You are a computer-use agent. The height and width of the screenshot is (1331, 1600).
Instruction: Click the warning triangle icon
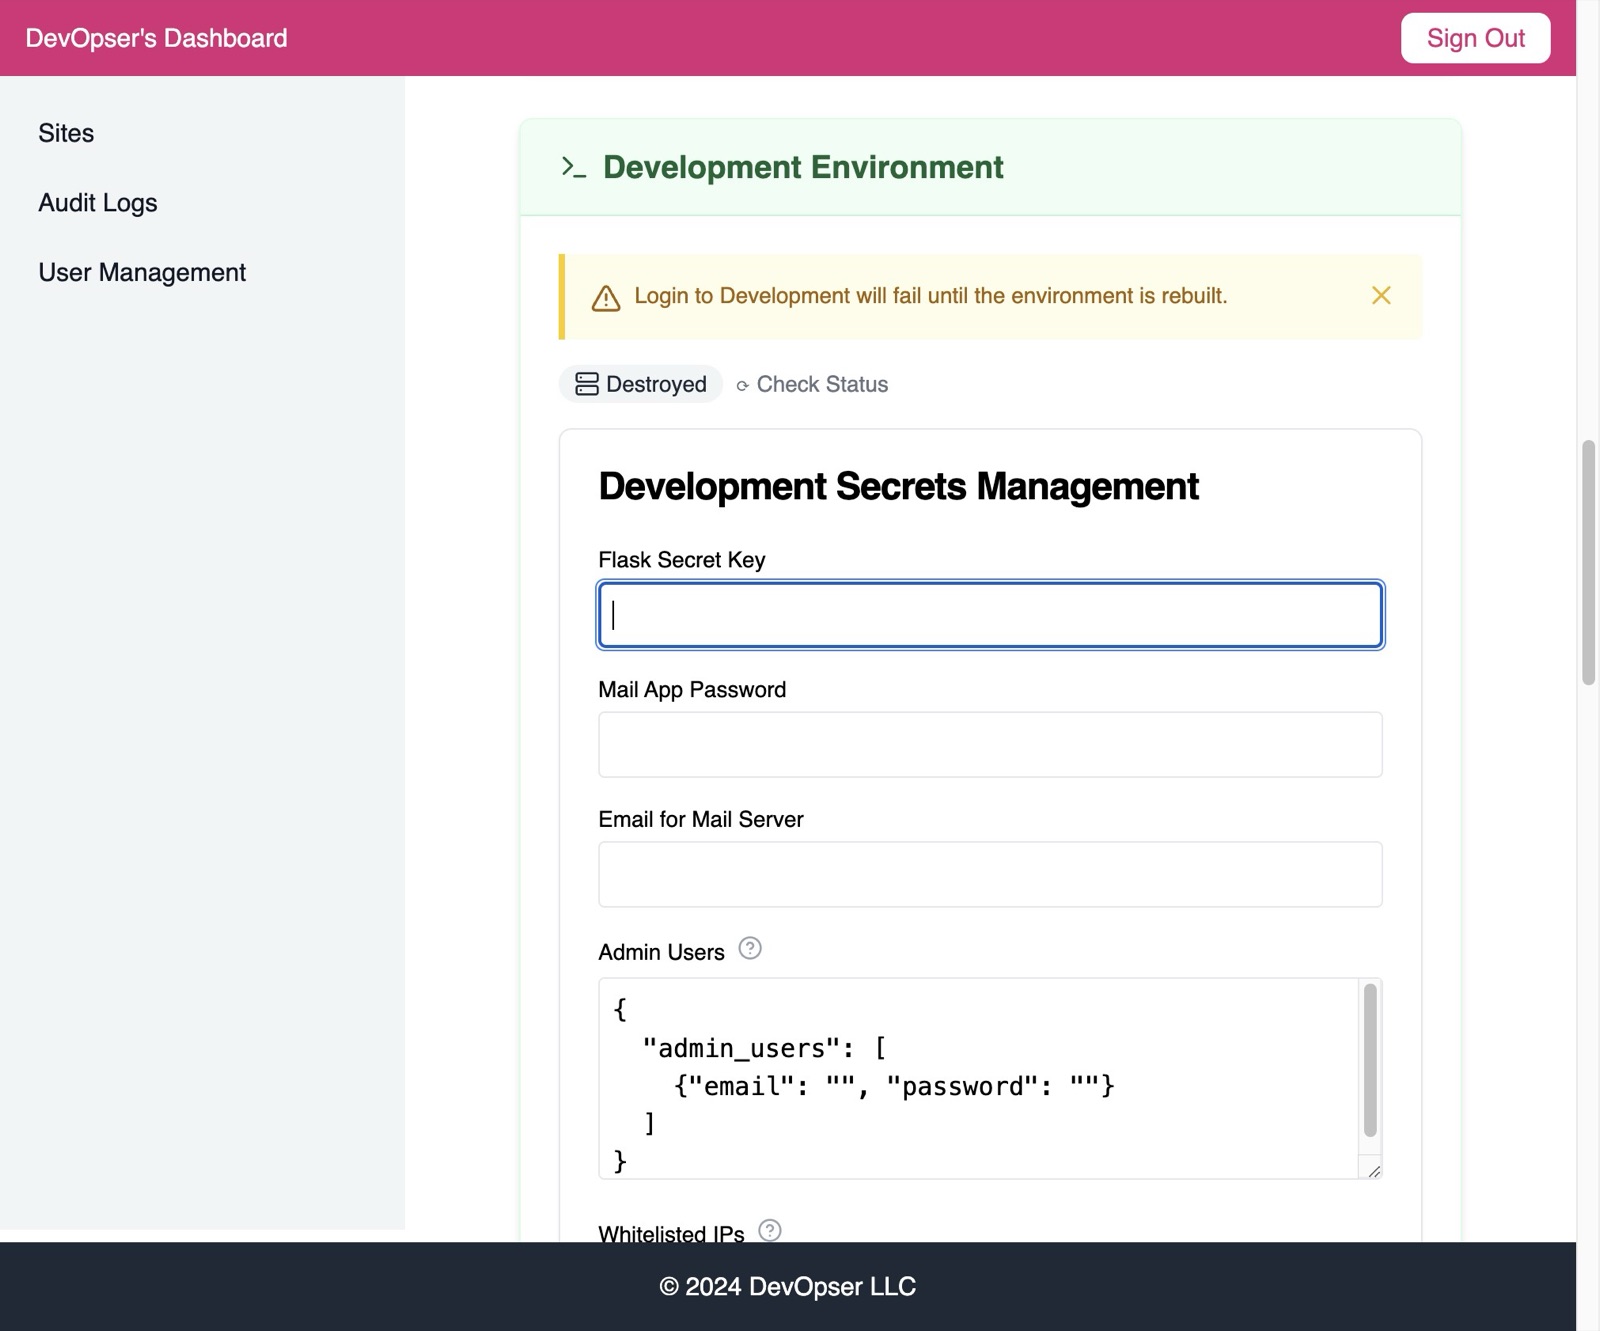606,298
